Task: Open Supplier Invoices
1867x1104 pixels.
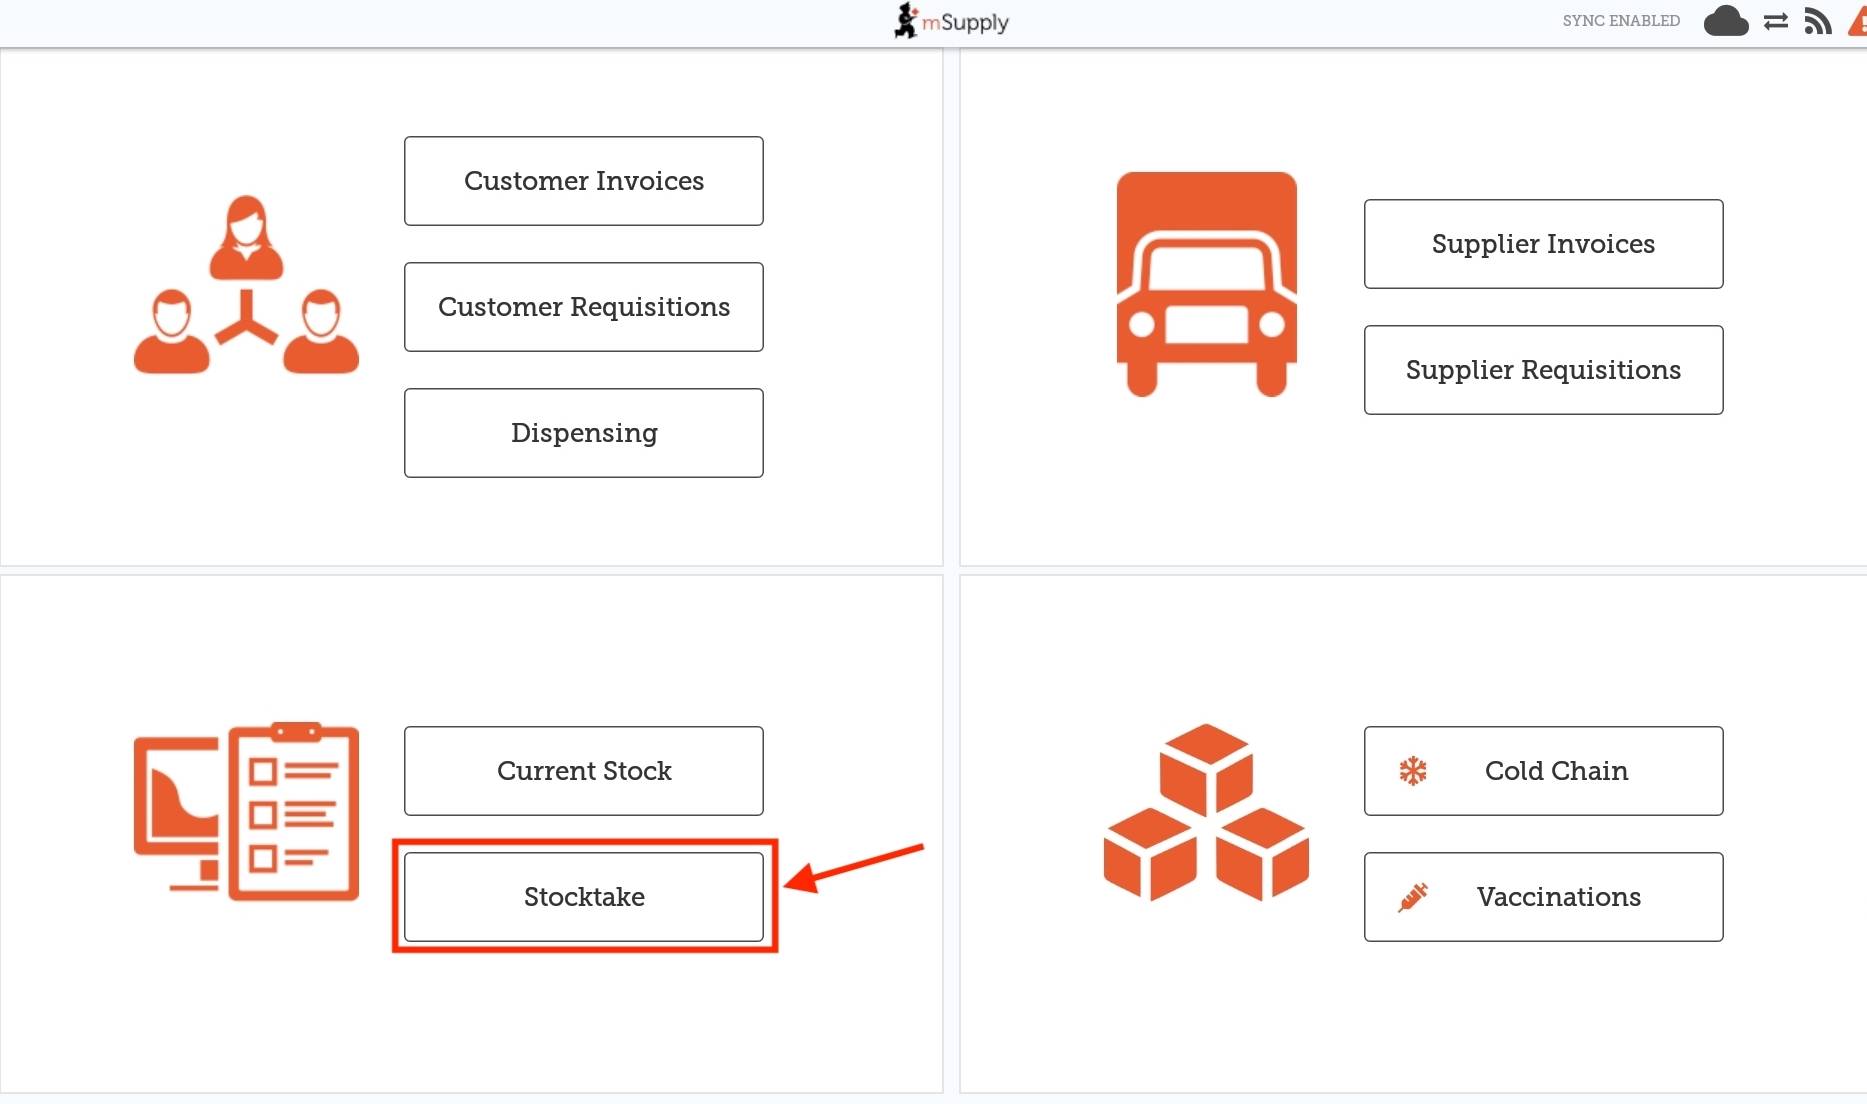Action: click(1543, 244)
